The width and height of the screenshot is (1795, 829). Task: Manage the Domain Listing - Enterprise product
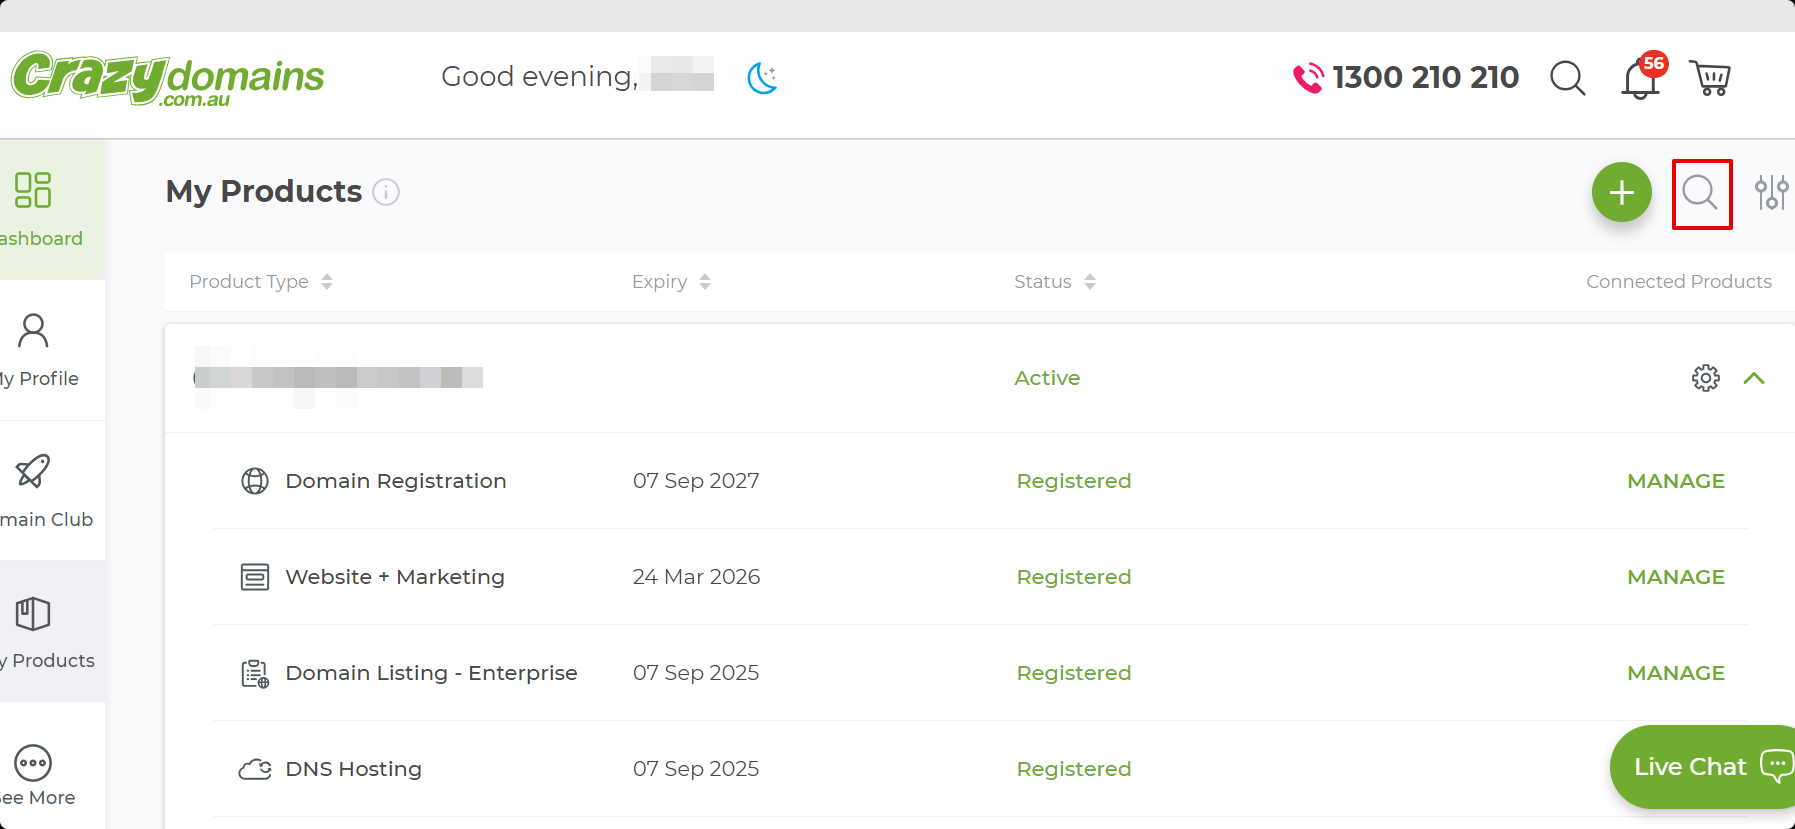(1676, 673)
